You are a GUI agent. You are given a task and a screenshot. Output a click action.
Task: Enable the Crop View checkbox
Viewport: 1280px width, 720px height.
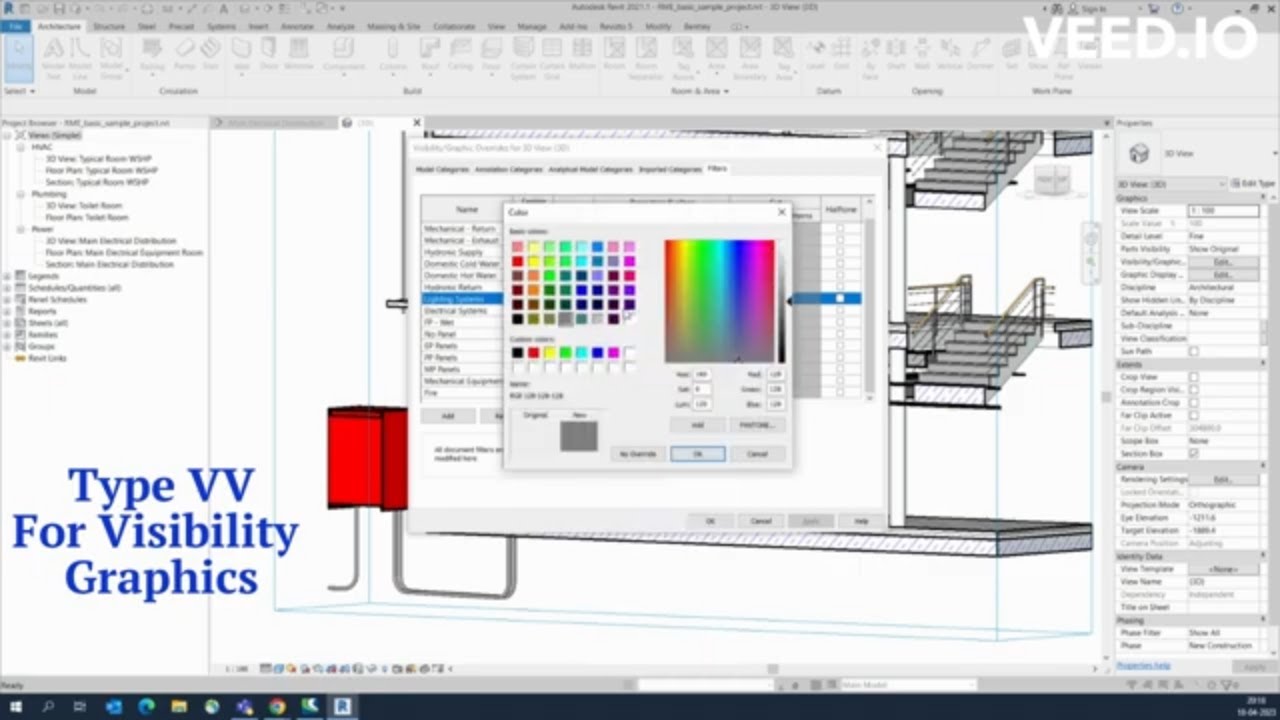(1193, 377)
